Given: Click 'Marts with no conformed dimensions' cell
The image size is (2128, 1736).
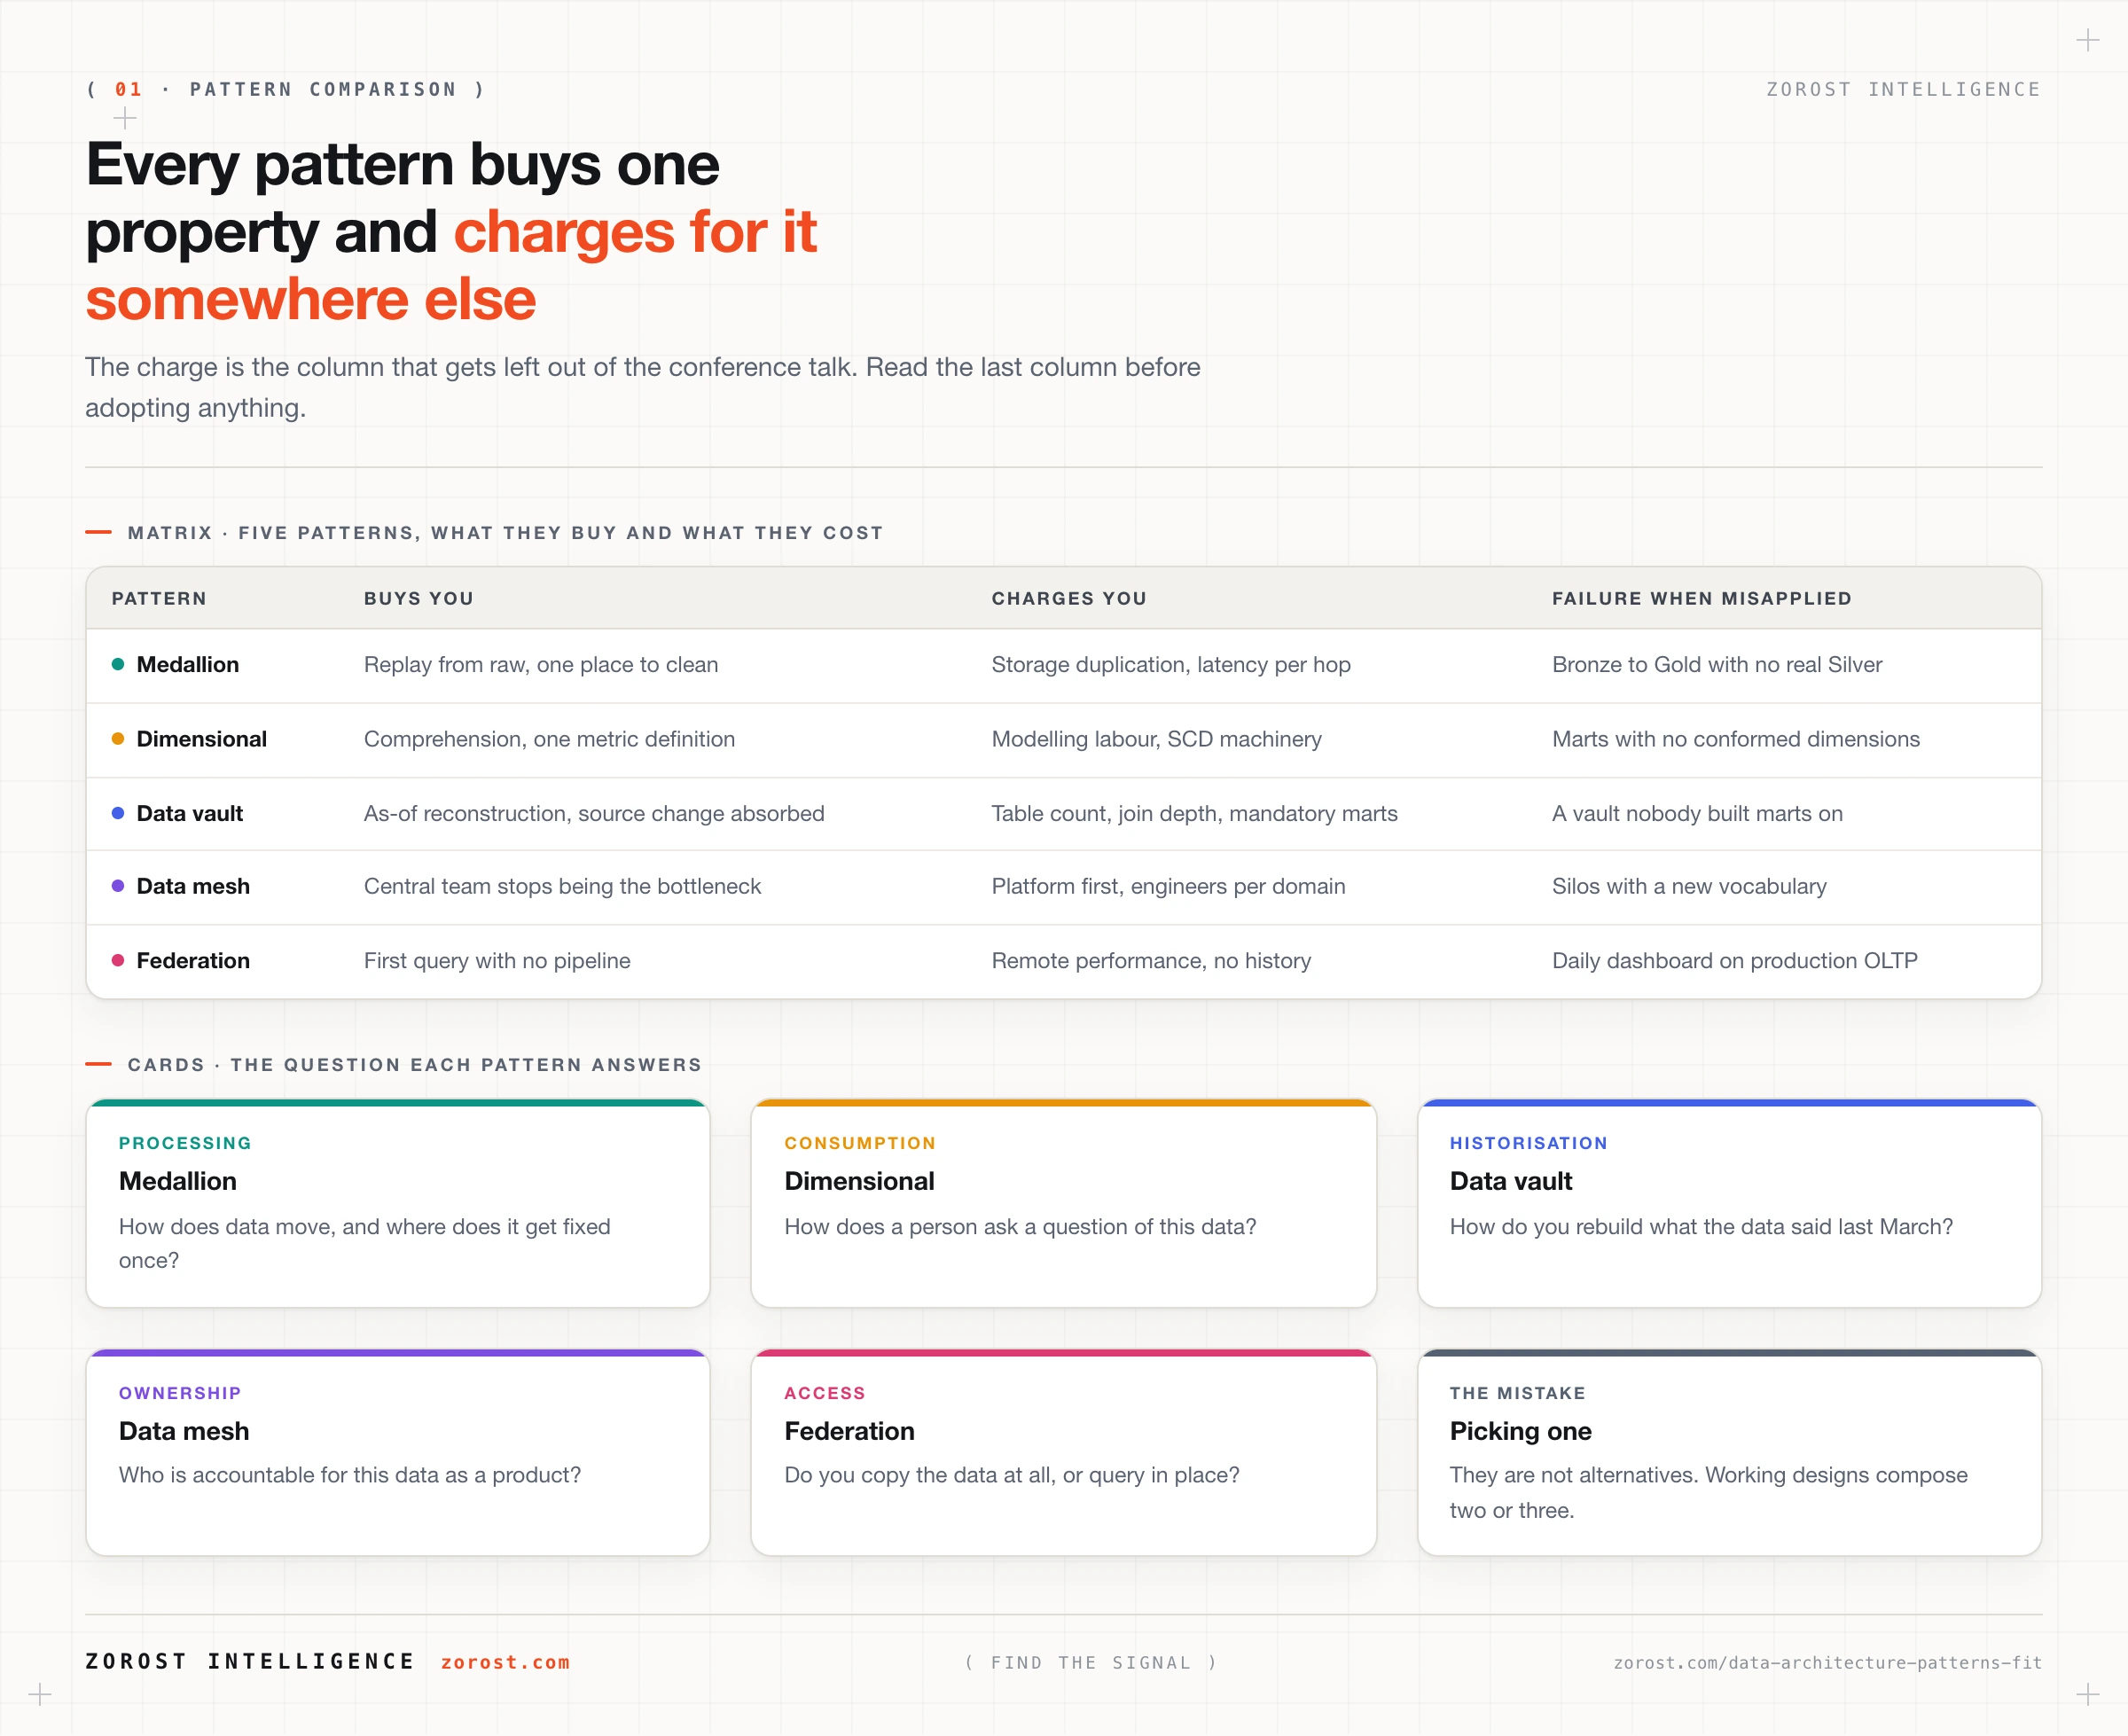Looking at the screenshot, I should click(1736, 739).
